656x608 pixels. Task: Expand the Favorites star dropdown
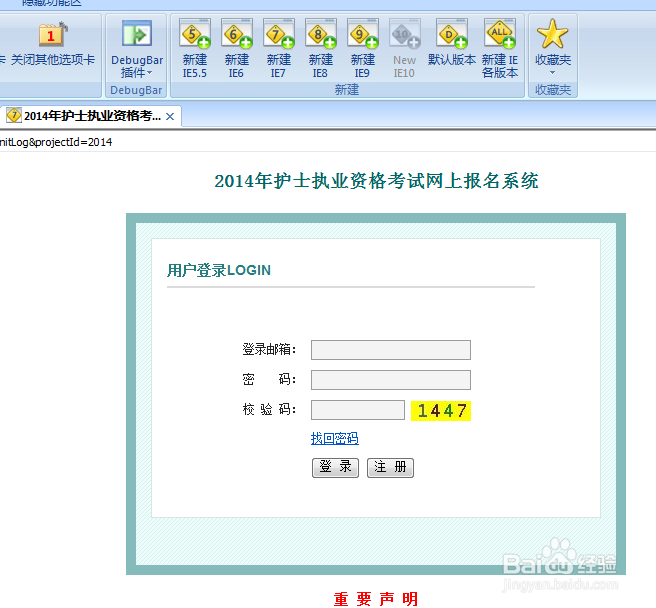[x=552, y=47]
